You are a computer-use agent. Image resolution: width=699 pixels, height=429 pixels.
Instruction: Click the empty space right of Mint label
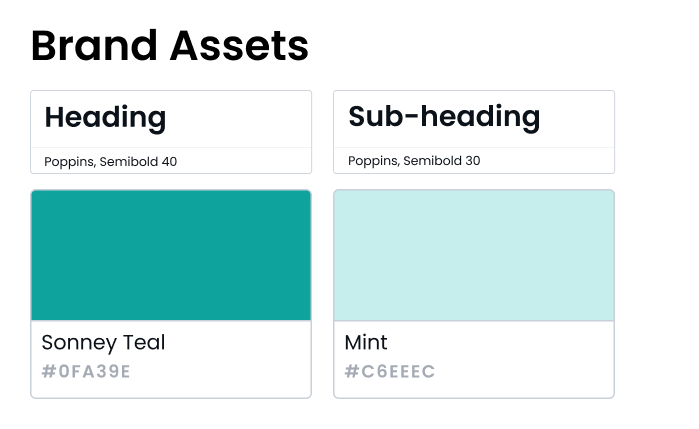pos(500,342)
